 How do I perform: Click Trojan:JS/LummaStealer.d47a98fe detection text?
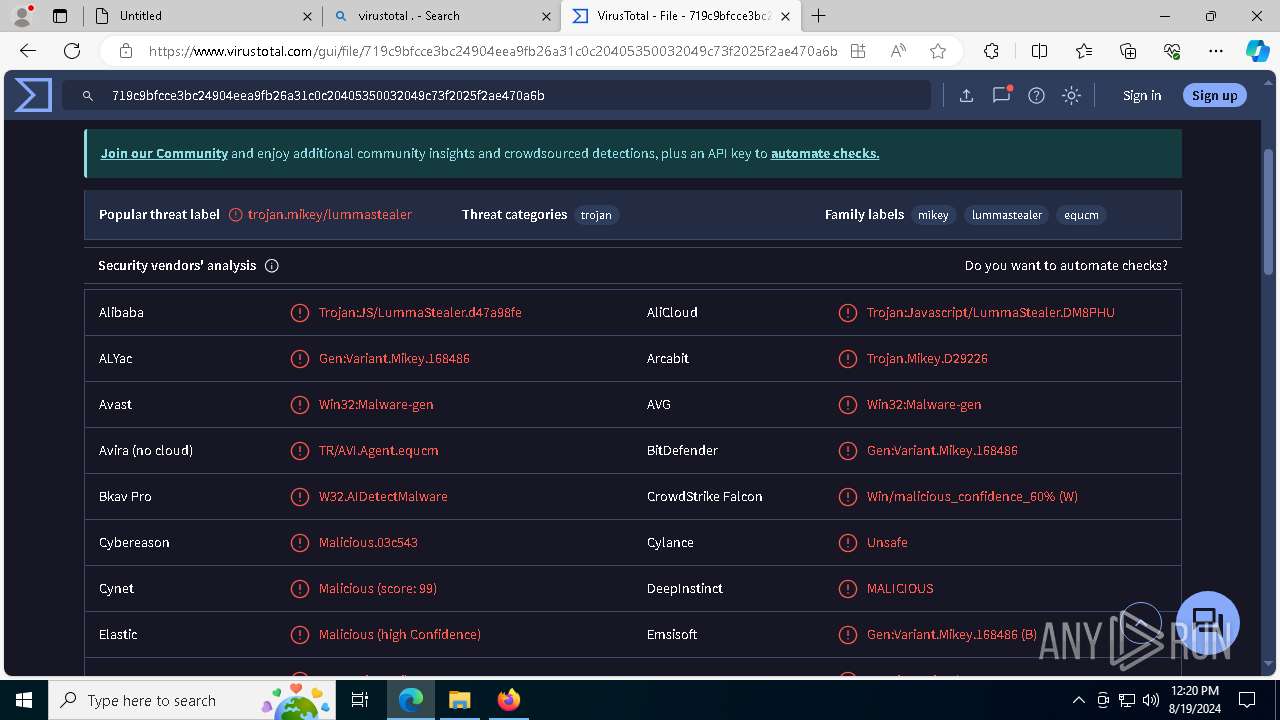coord(420,313)
